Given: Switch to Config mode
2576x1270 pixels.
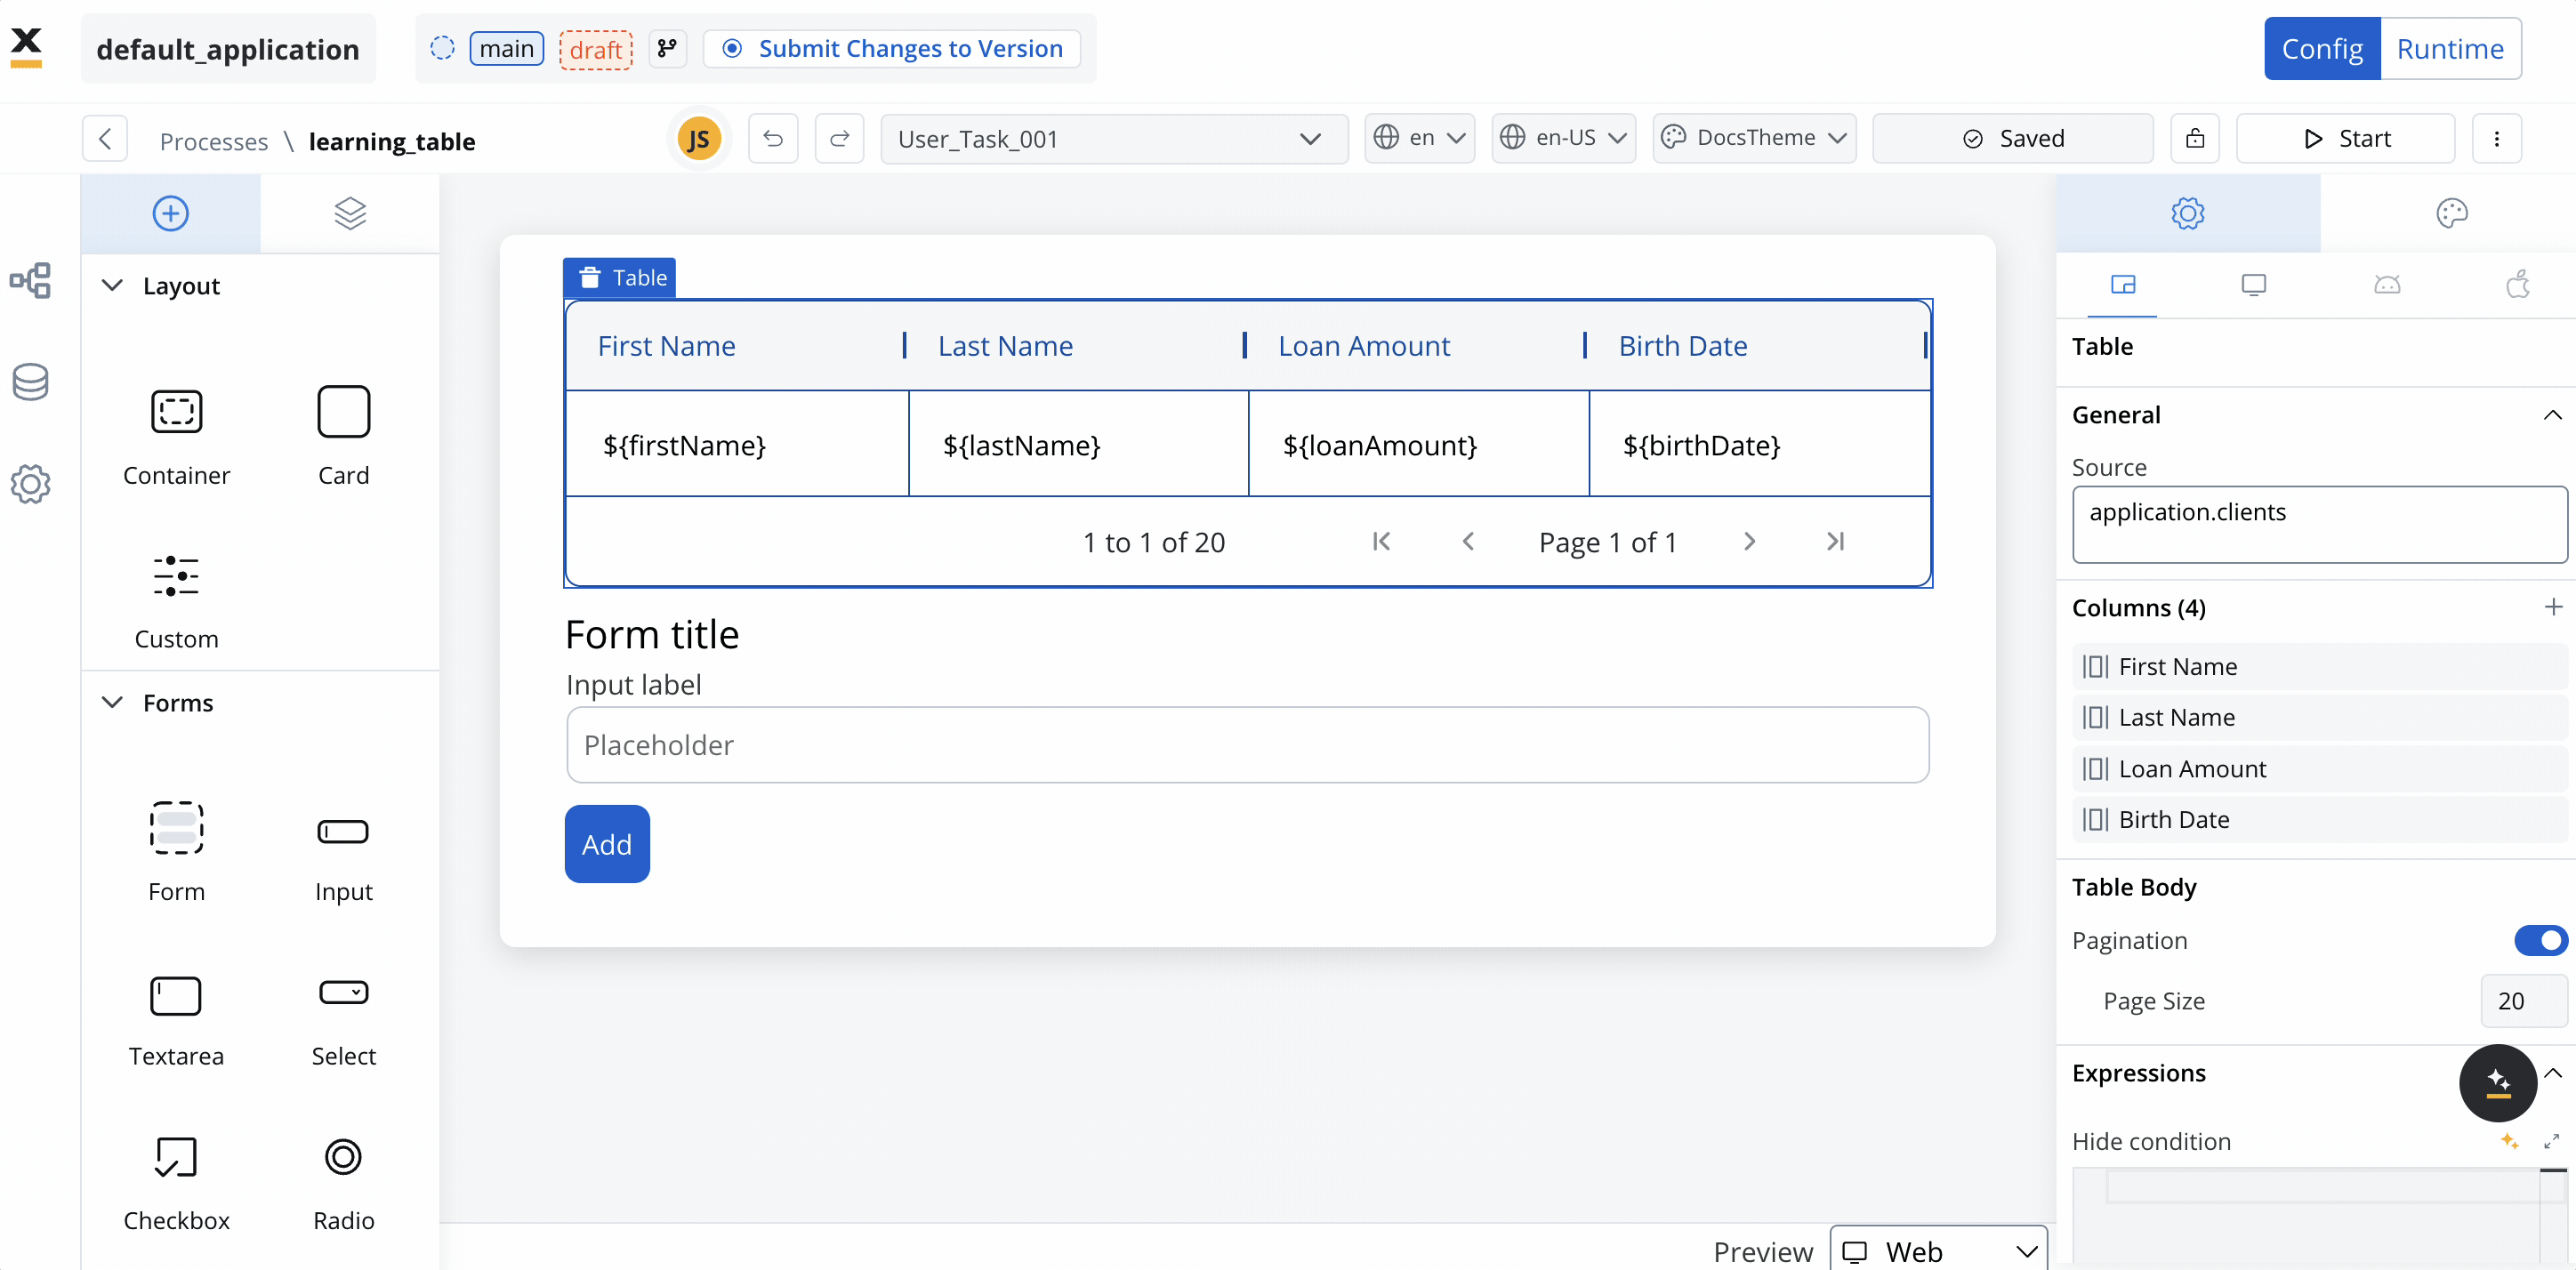Looking at the screenshot, I should [2322, 48].
